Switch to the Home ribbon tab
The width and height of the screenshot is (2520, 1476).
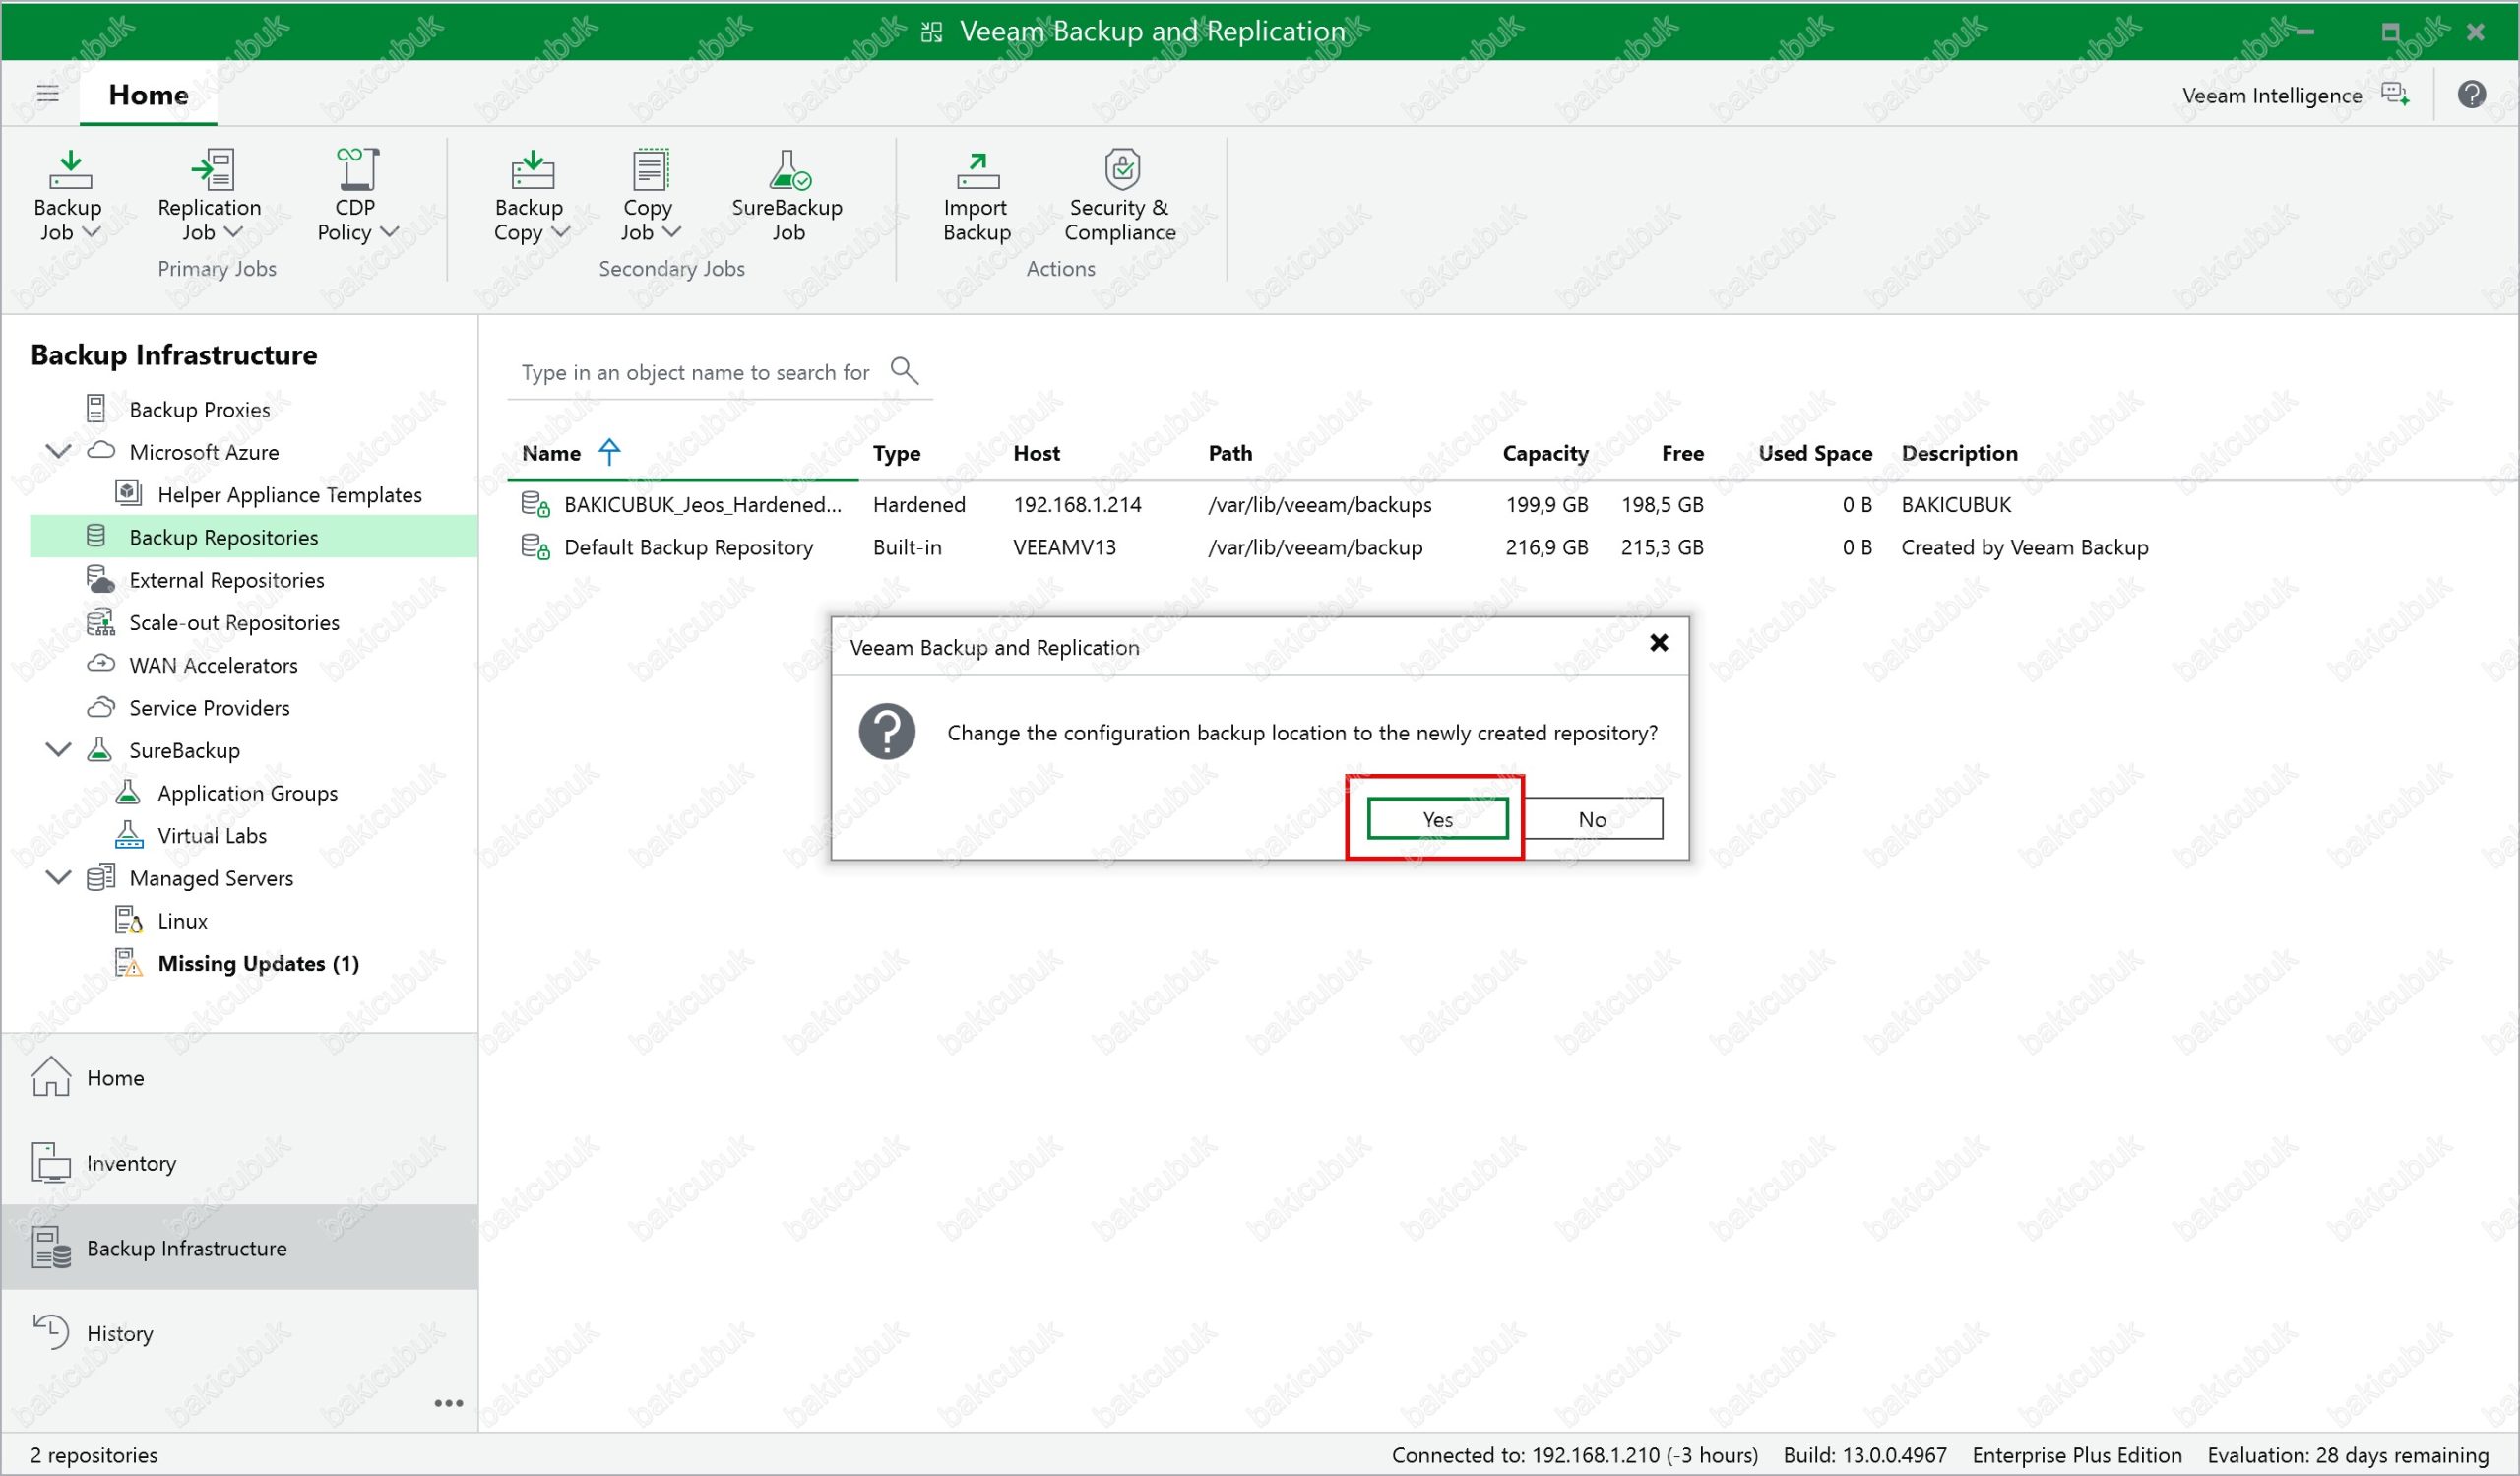(148, 95)
